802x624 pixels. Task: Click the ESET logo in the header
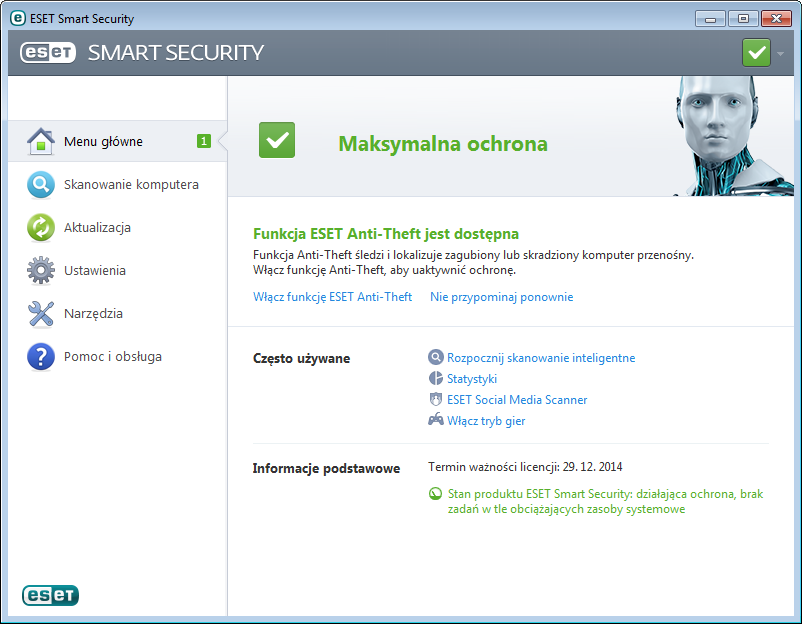click(48, 52)
